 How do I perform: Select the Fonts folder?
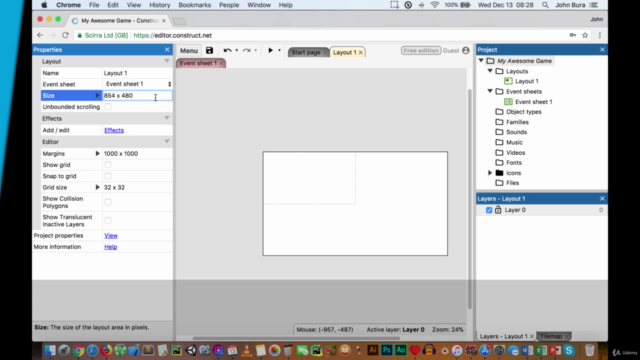[514, 162]
